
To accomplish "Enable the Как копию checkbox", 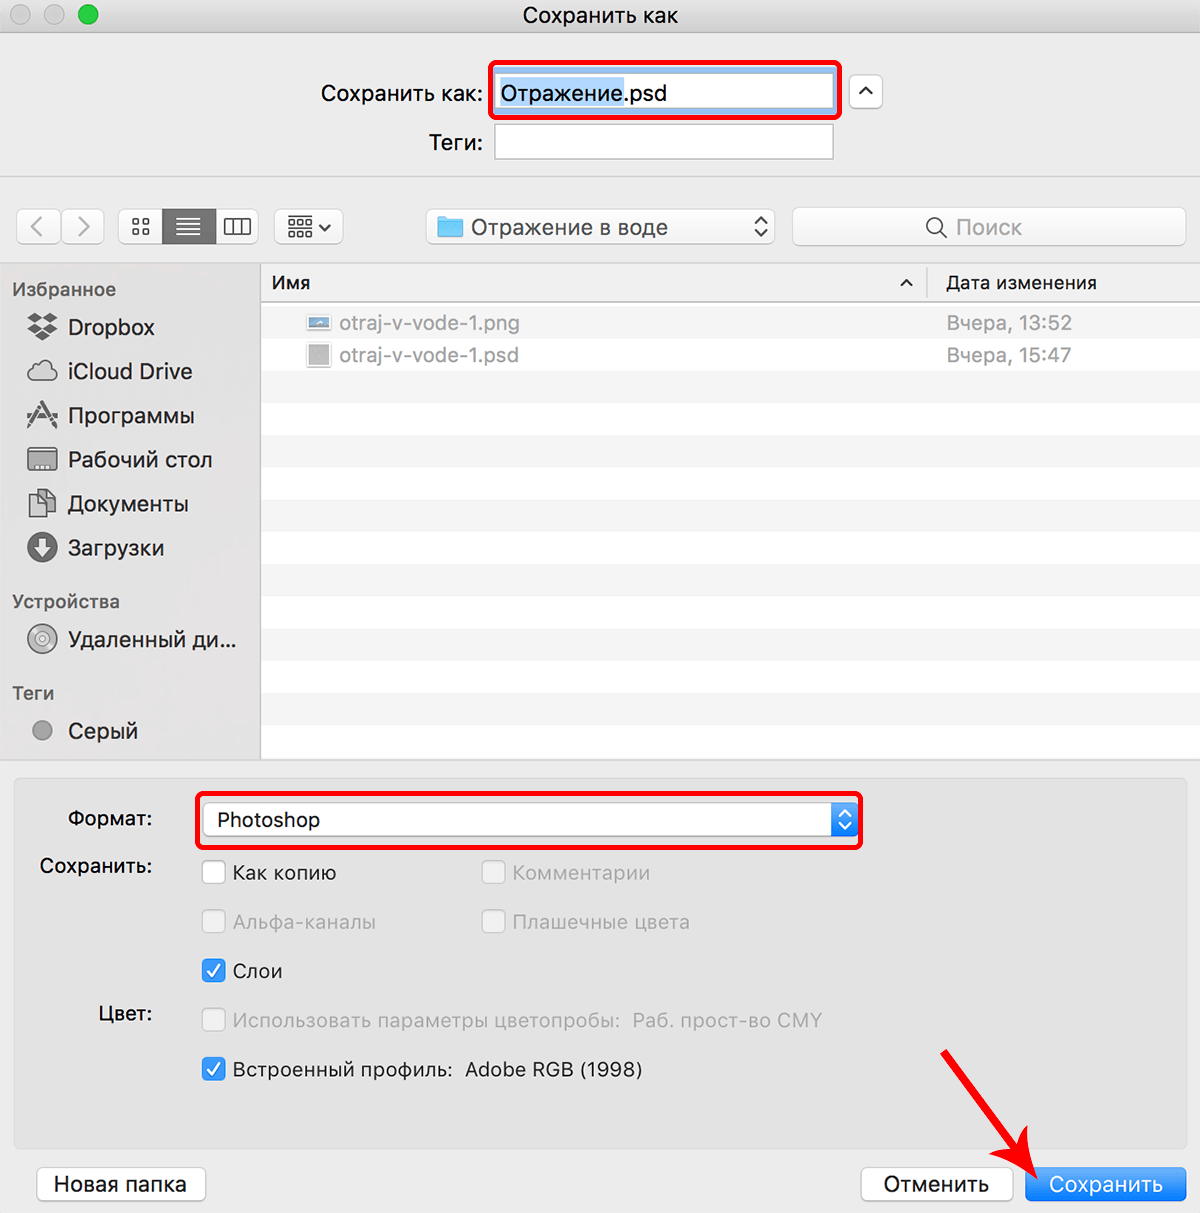I will point(214,872).
